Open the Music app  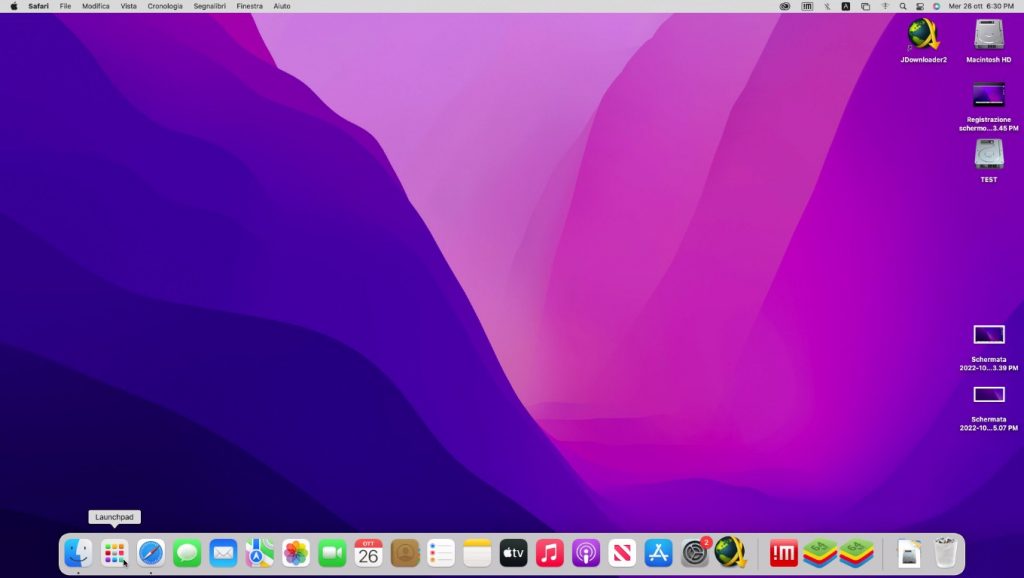[549, 554]
